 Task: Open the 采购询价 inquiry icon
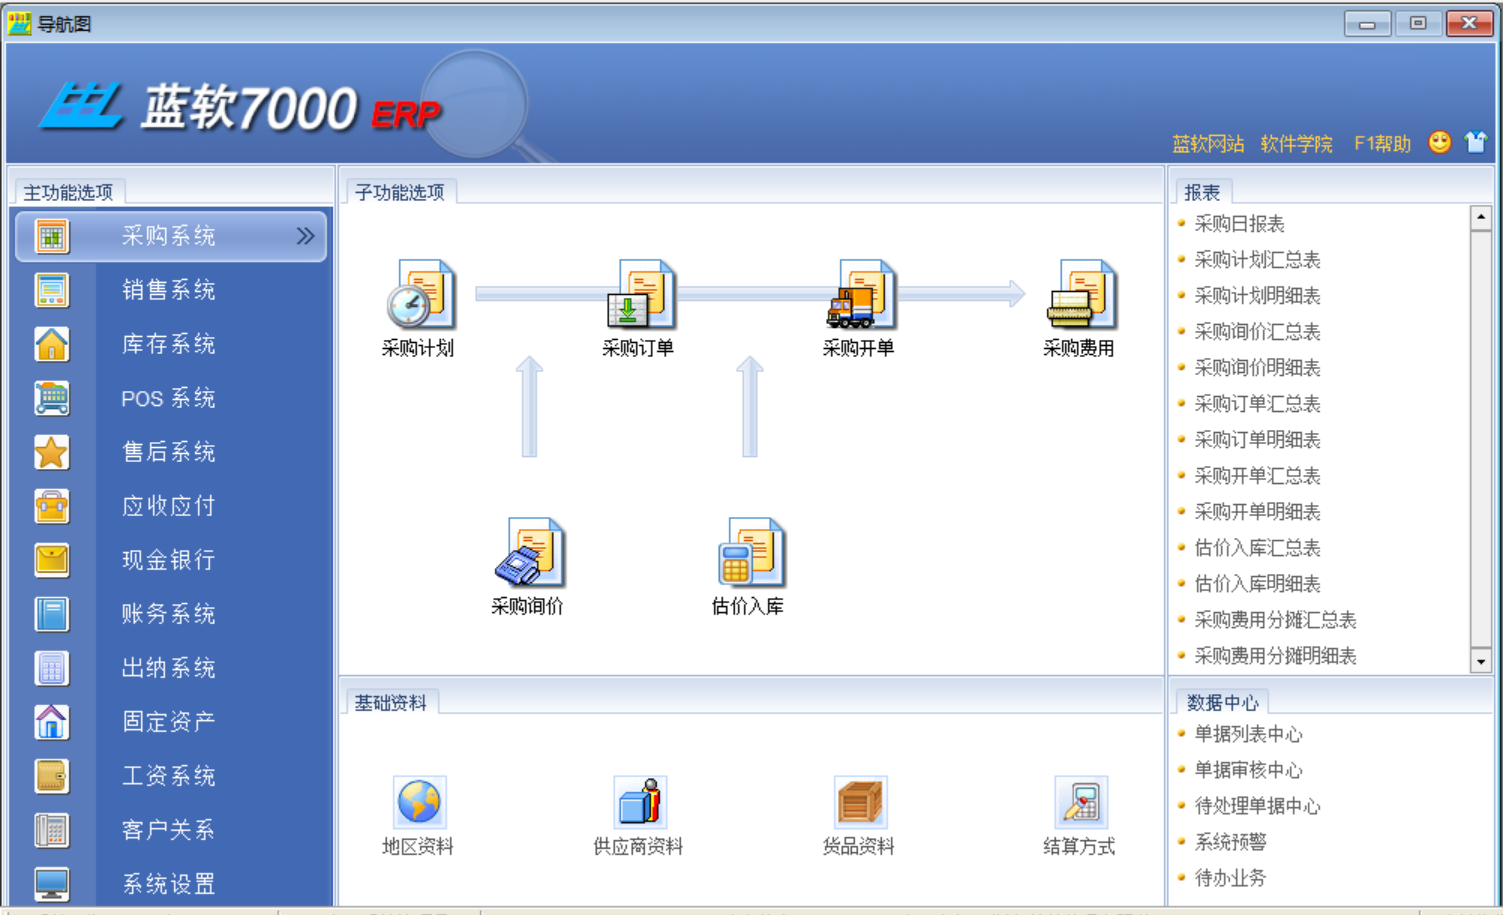(529, 553)
